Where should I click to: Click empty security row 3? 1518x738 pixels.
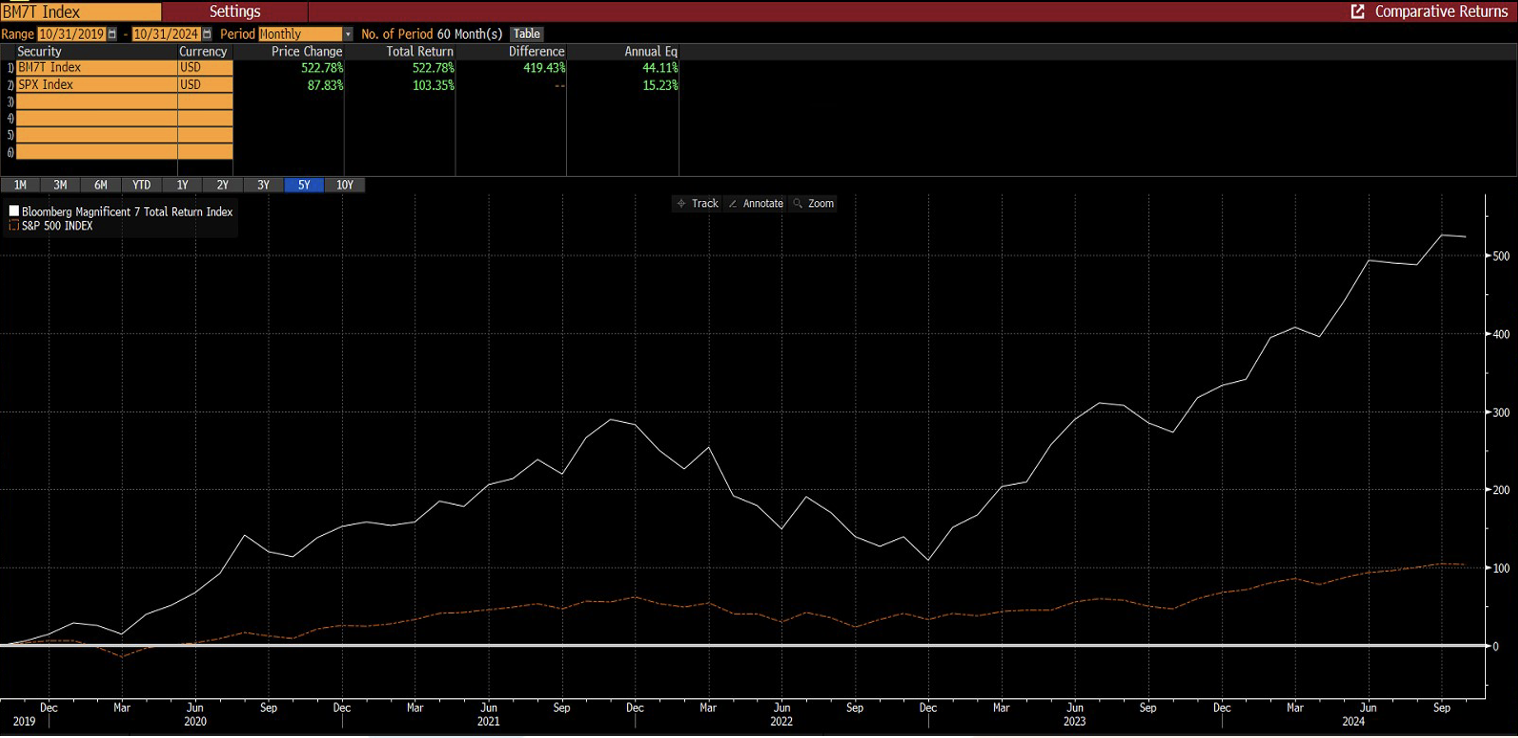tap(96, 101)
